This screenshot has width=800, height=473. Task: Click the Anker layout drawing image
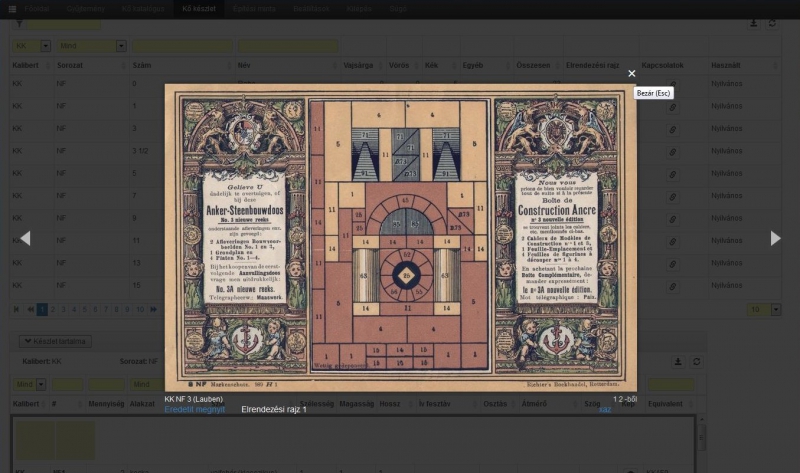(x=401, y=238)
